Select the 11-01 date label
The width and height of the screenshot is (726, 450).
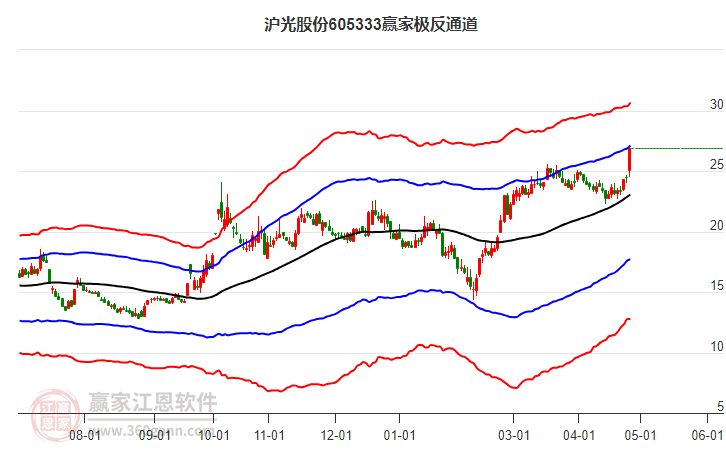[269, 436]
